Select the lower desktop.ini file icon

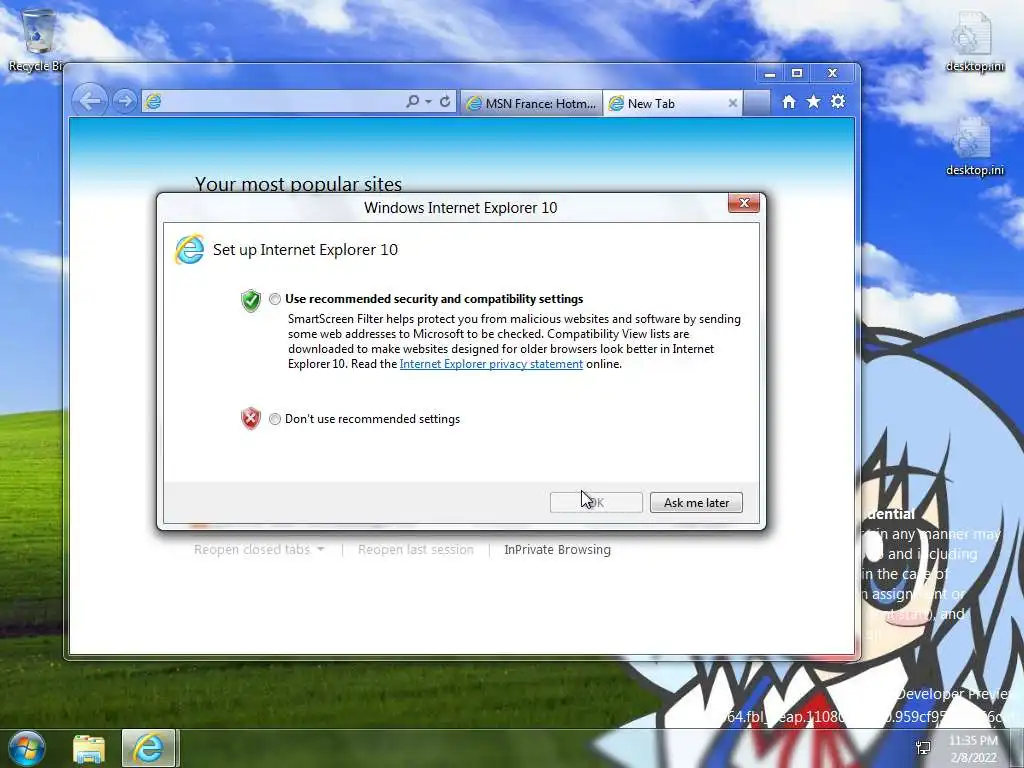tap(974, 146)
